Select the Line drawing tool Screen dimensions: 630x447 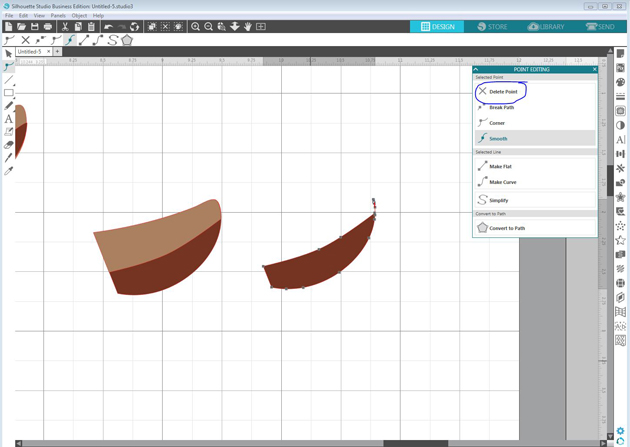[8, 80]
